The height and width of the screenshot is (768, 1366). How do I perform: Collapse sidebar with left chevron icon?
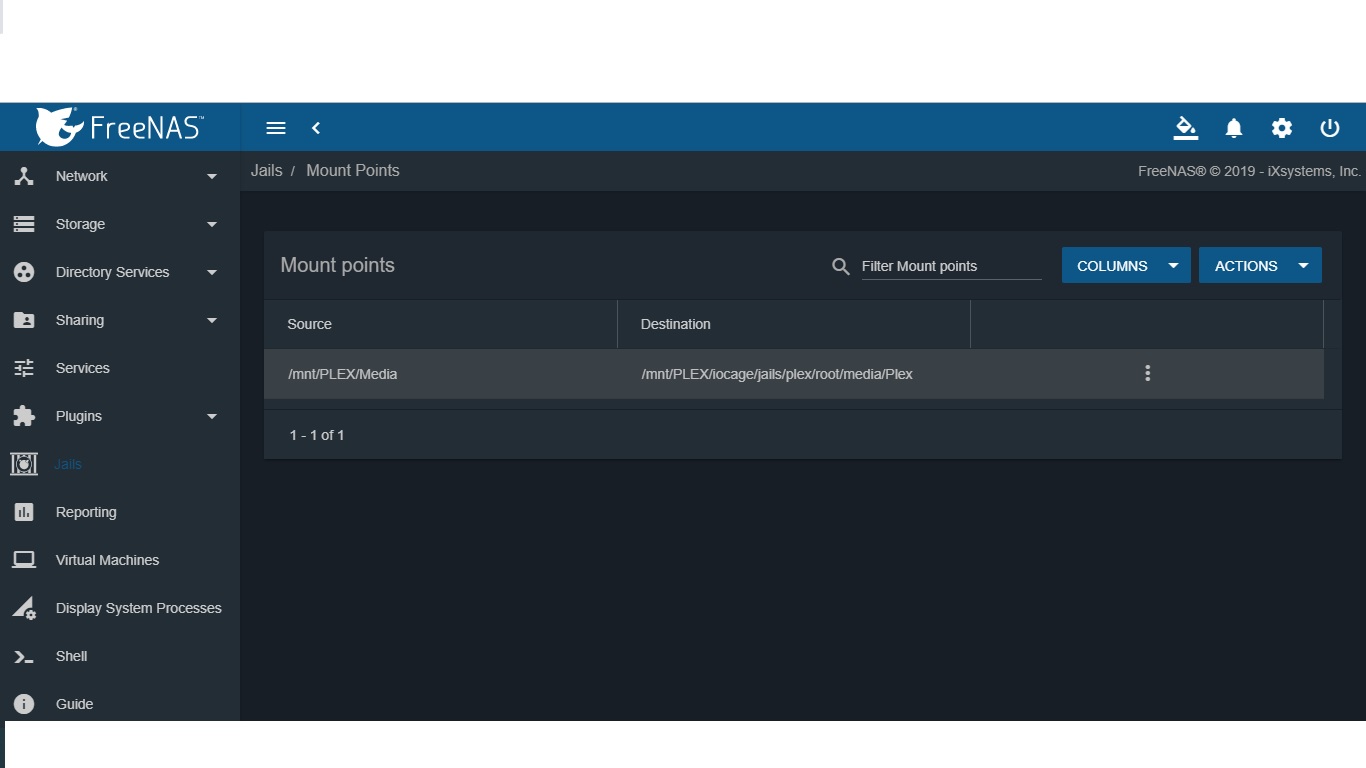(x=316, y=128)
